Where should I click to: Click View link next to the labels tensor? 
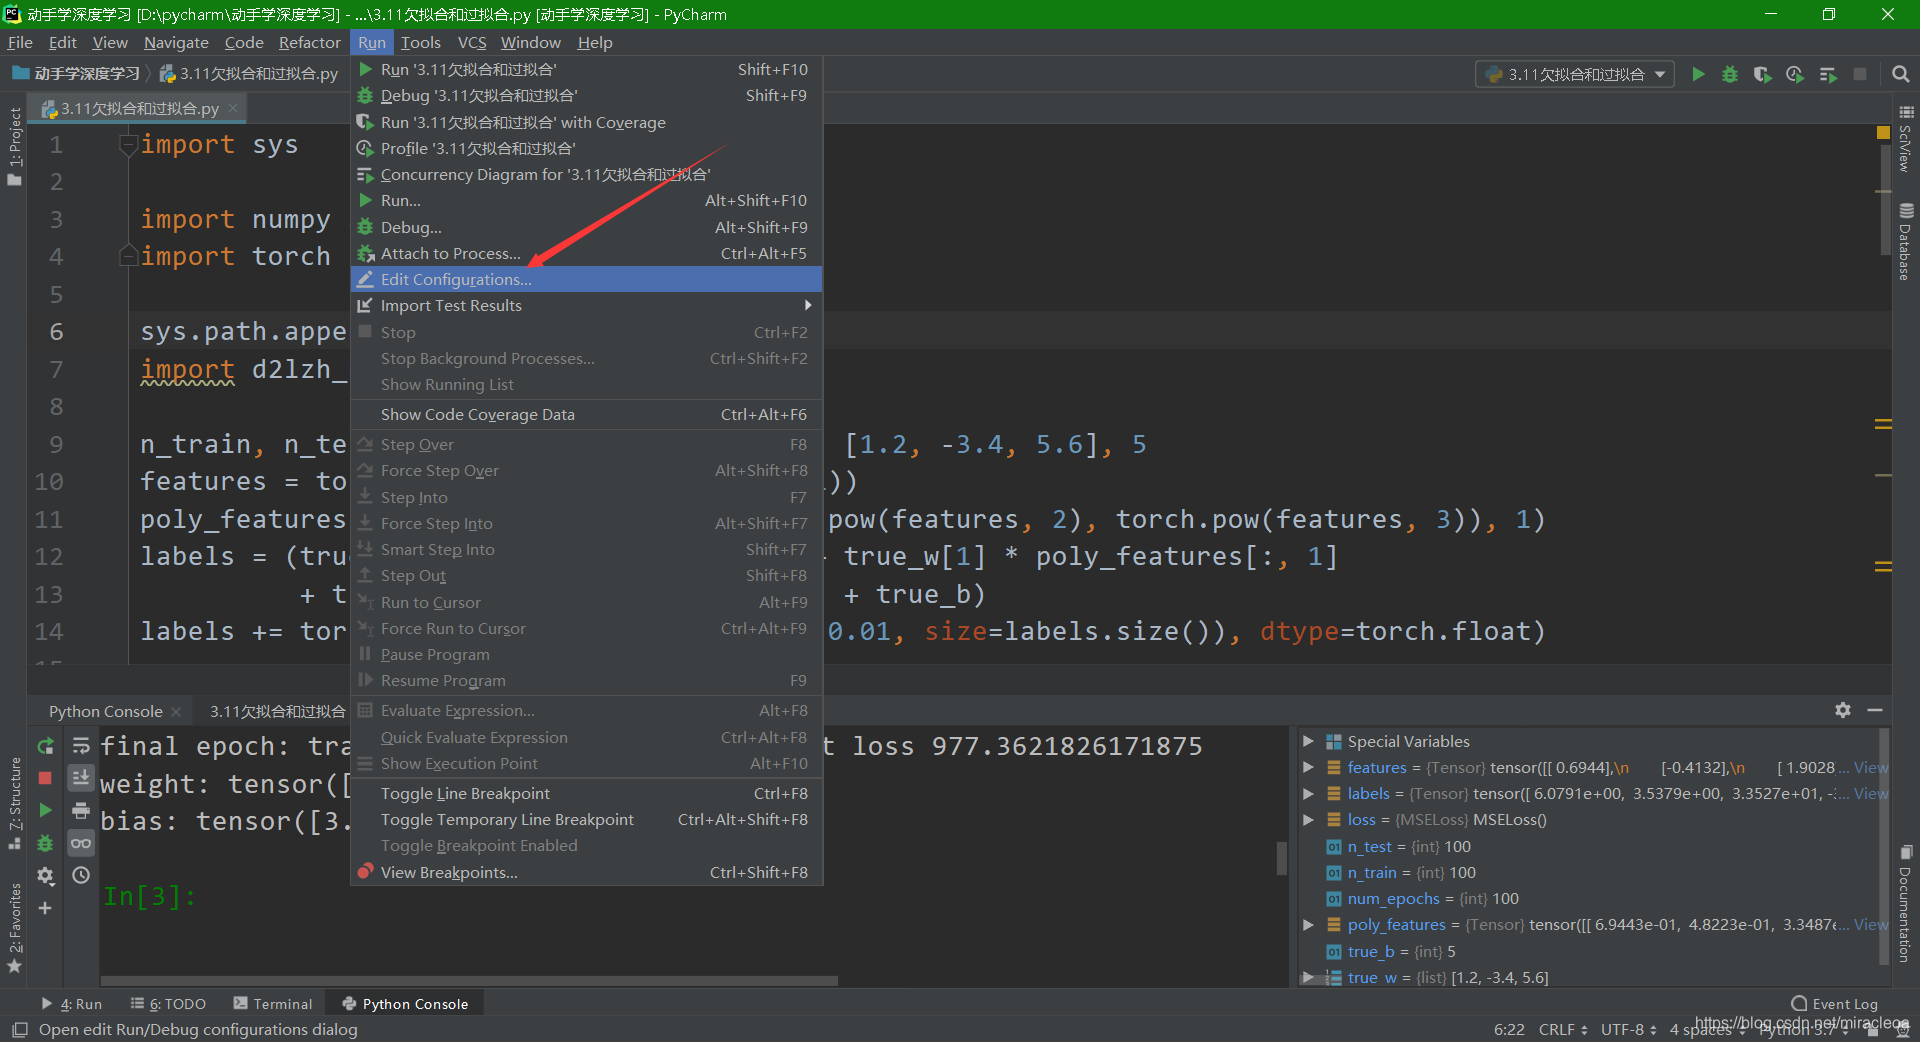1868,793
